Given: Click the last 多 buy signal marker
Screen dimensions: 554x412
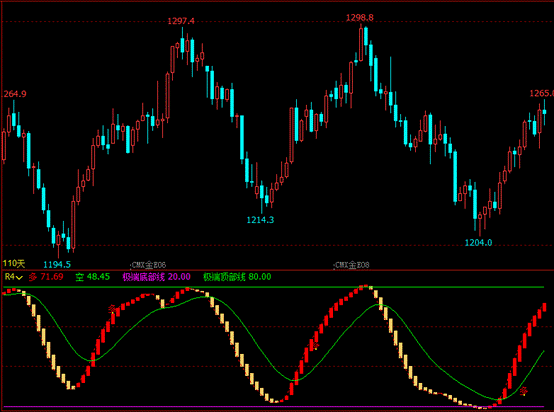Looking at the screenshot, I should (x=524, y=391).
